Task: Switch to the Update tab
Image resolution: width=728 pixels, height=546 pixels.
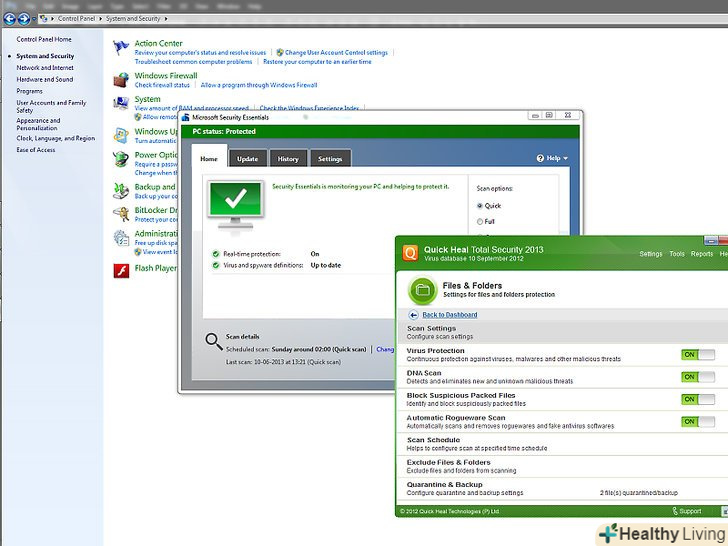Action: (x=247, y=158)
